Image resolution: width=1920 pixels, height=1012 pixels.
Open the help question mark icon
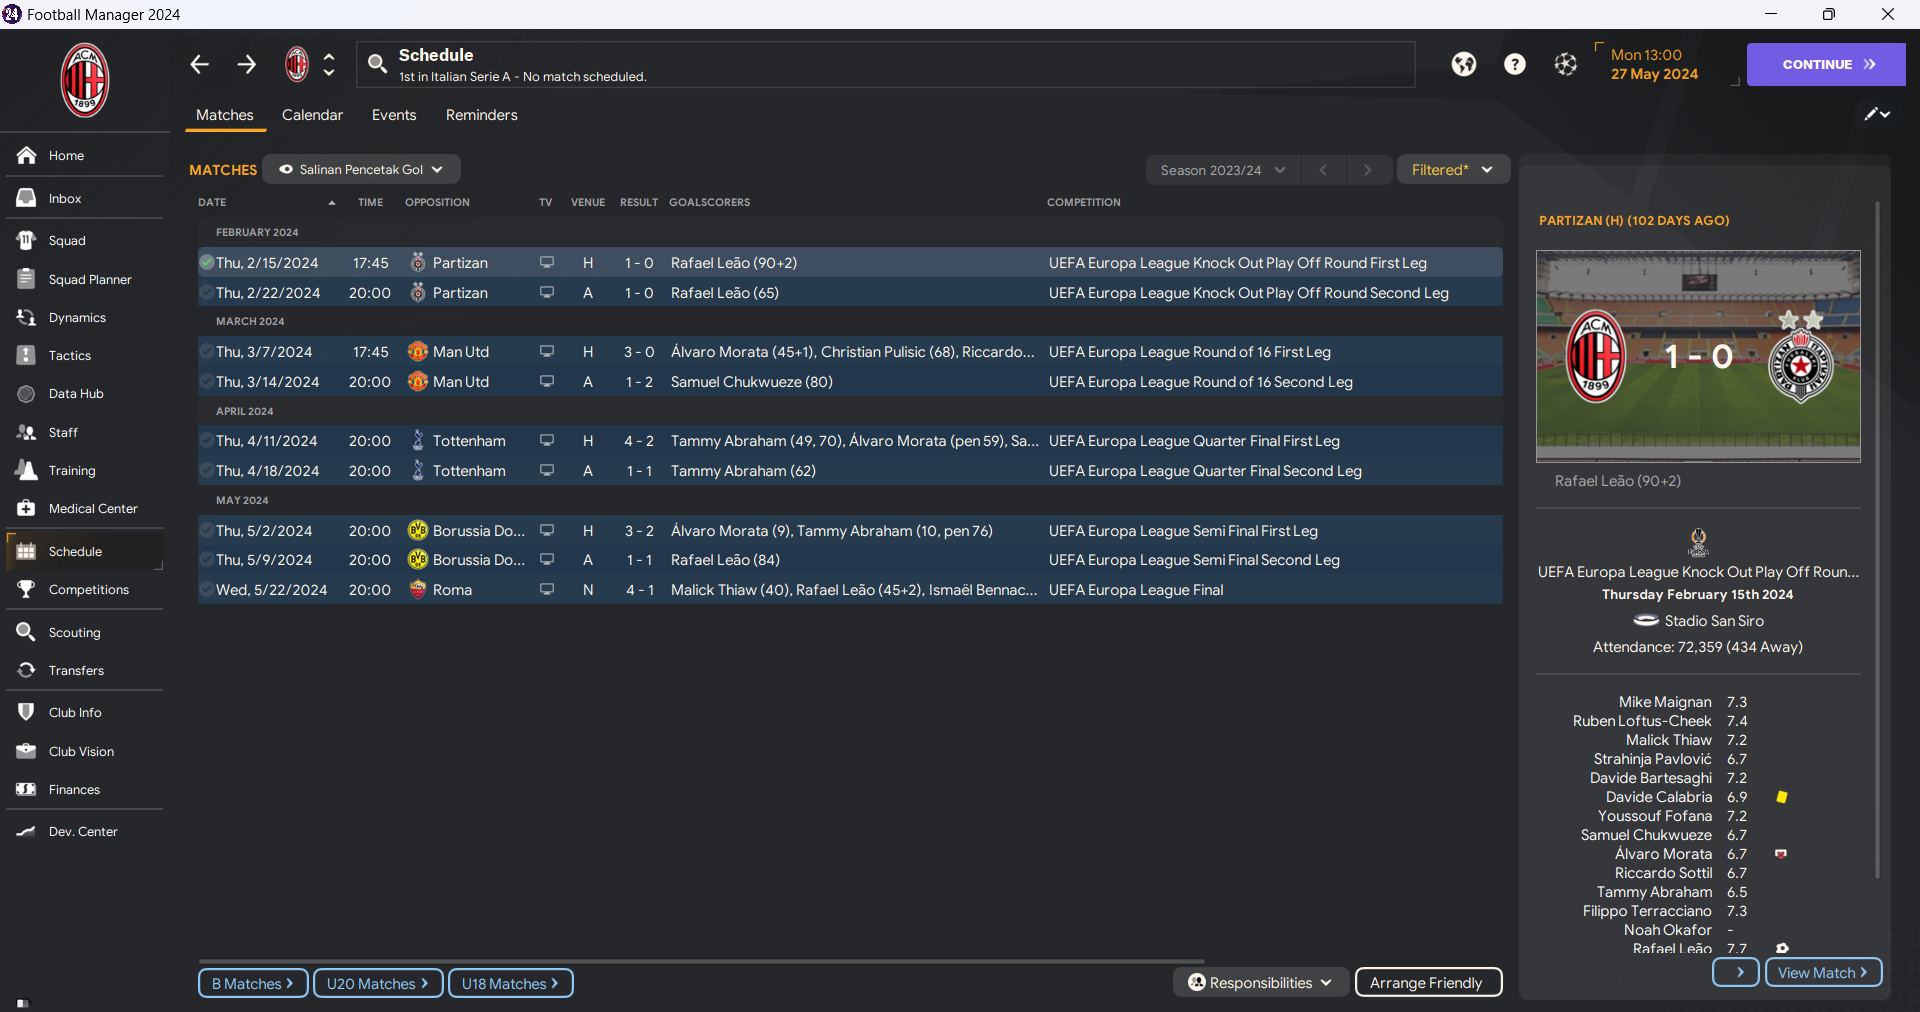(x=1515, y=64)
